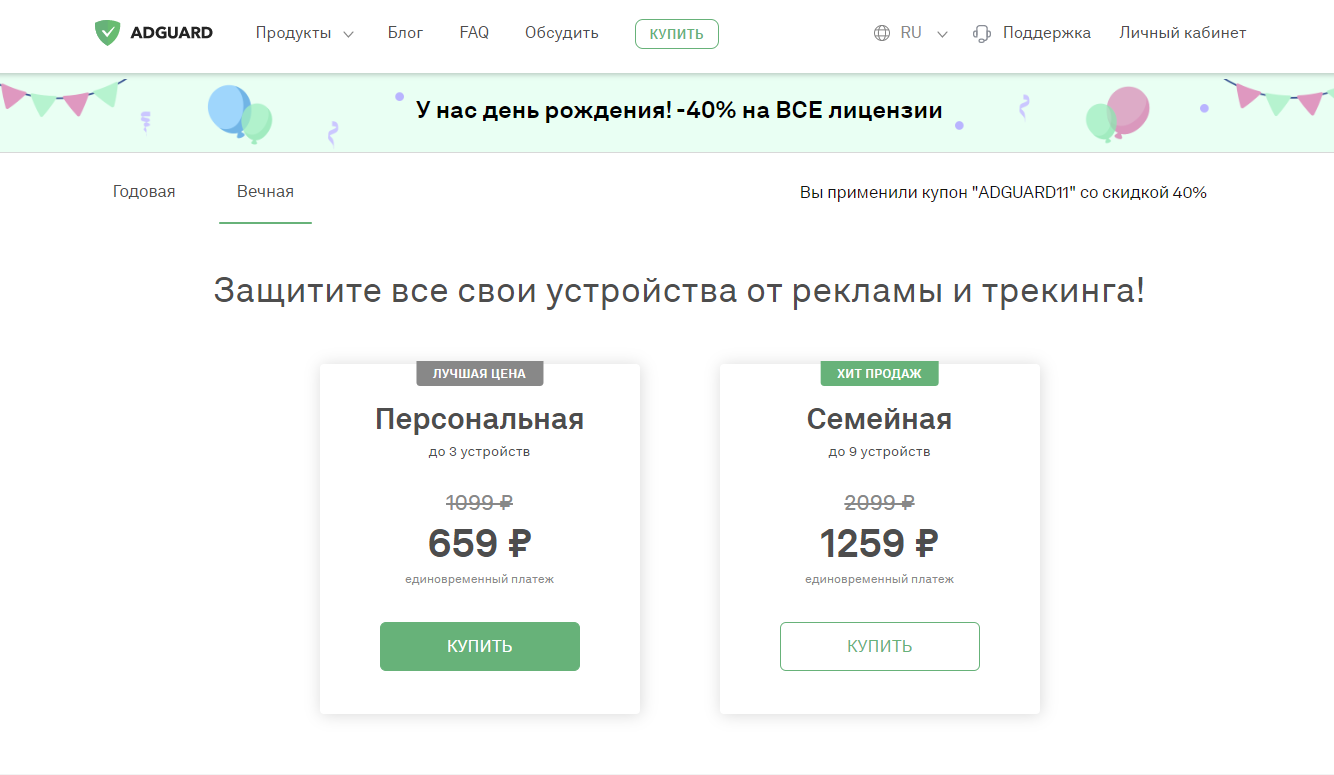Buy the Персональная license
The height and width of the screenshot is (775, 1334).
coord(480,646)
